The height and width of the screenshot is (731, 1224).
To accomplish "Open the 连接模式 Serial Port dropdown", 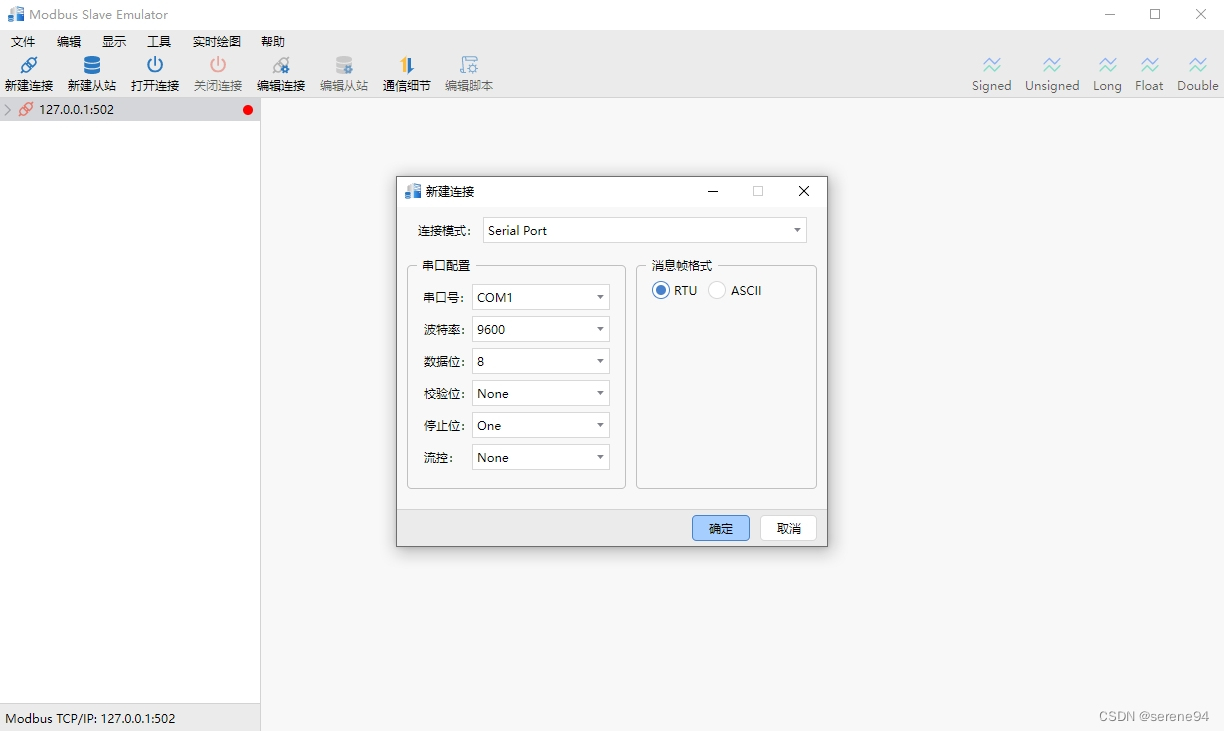I will (x=645, y=230).
